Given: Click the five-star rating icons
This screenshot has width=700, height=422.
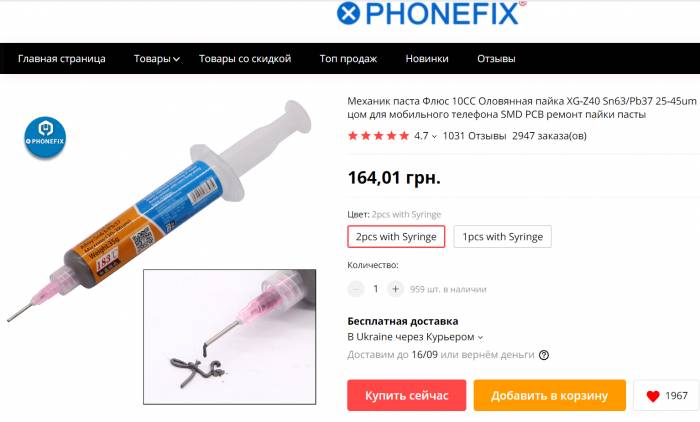Looking at the screenshot, I should tap(378, 136).
